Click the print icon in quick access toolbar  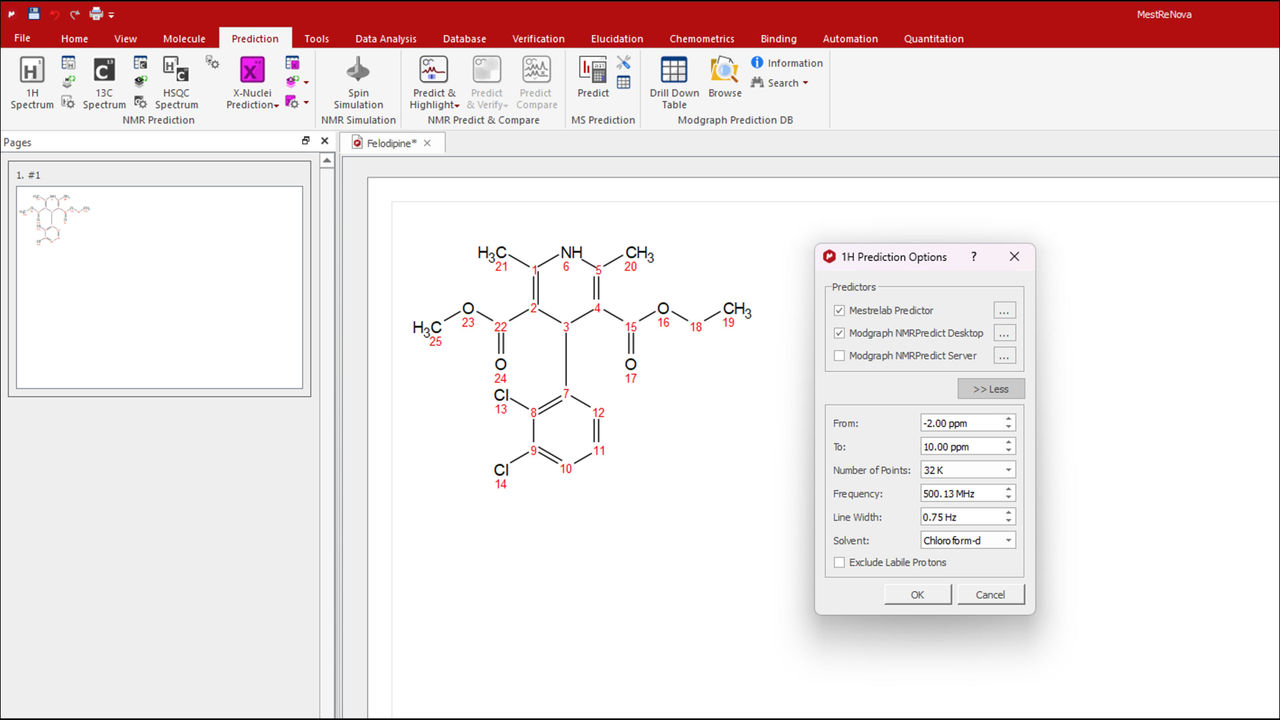(x=96, y=14)
